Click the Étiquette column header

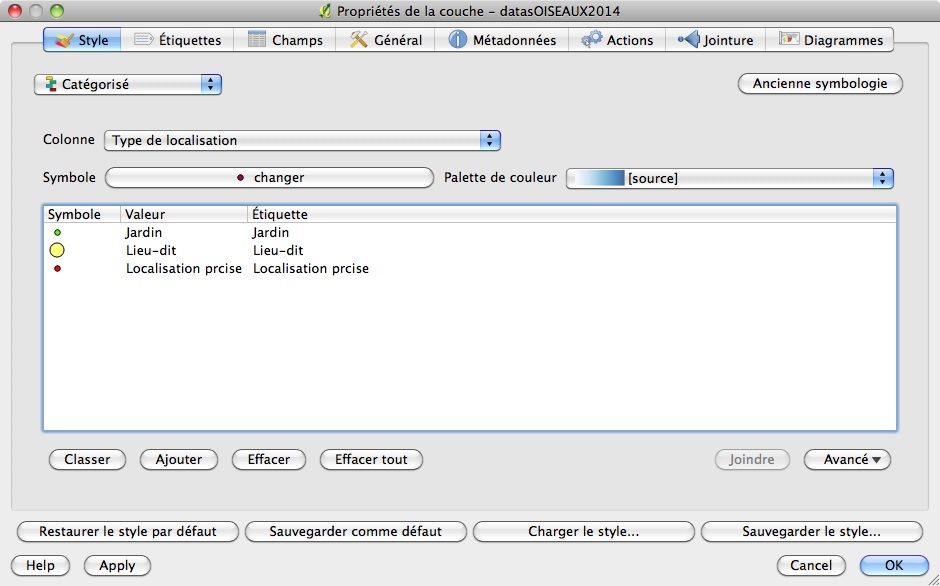tap(572, 214)
